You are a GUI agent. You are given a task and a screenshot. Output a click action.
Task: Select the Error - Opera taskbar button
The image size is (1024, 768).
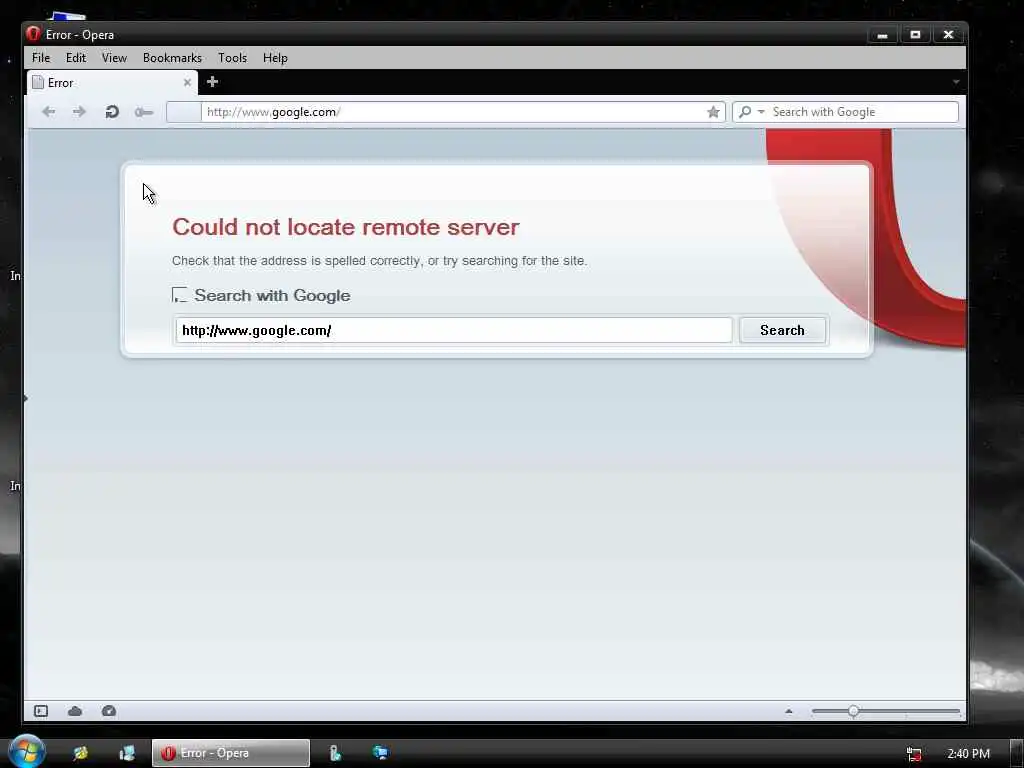point(231,753)
